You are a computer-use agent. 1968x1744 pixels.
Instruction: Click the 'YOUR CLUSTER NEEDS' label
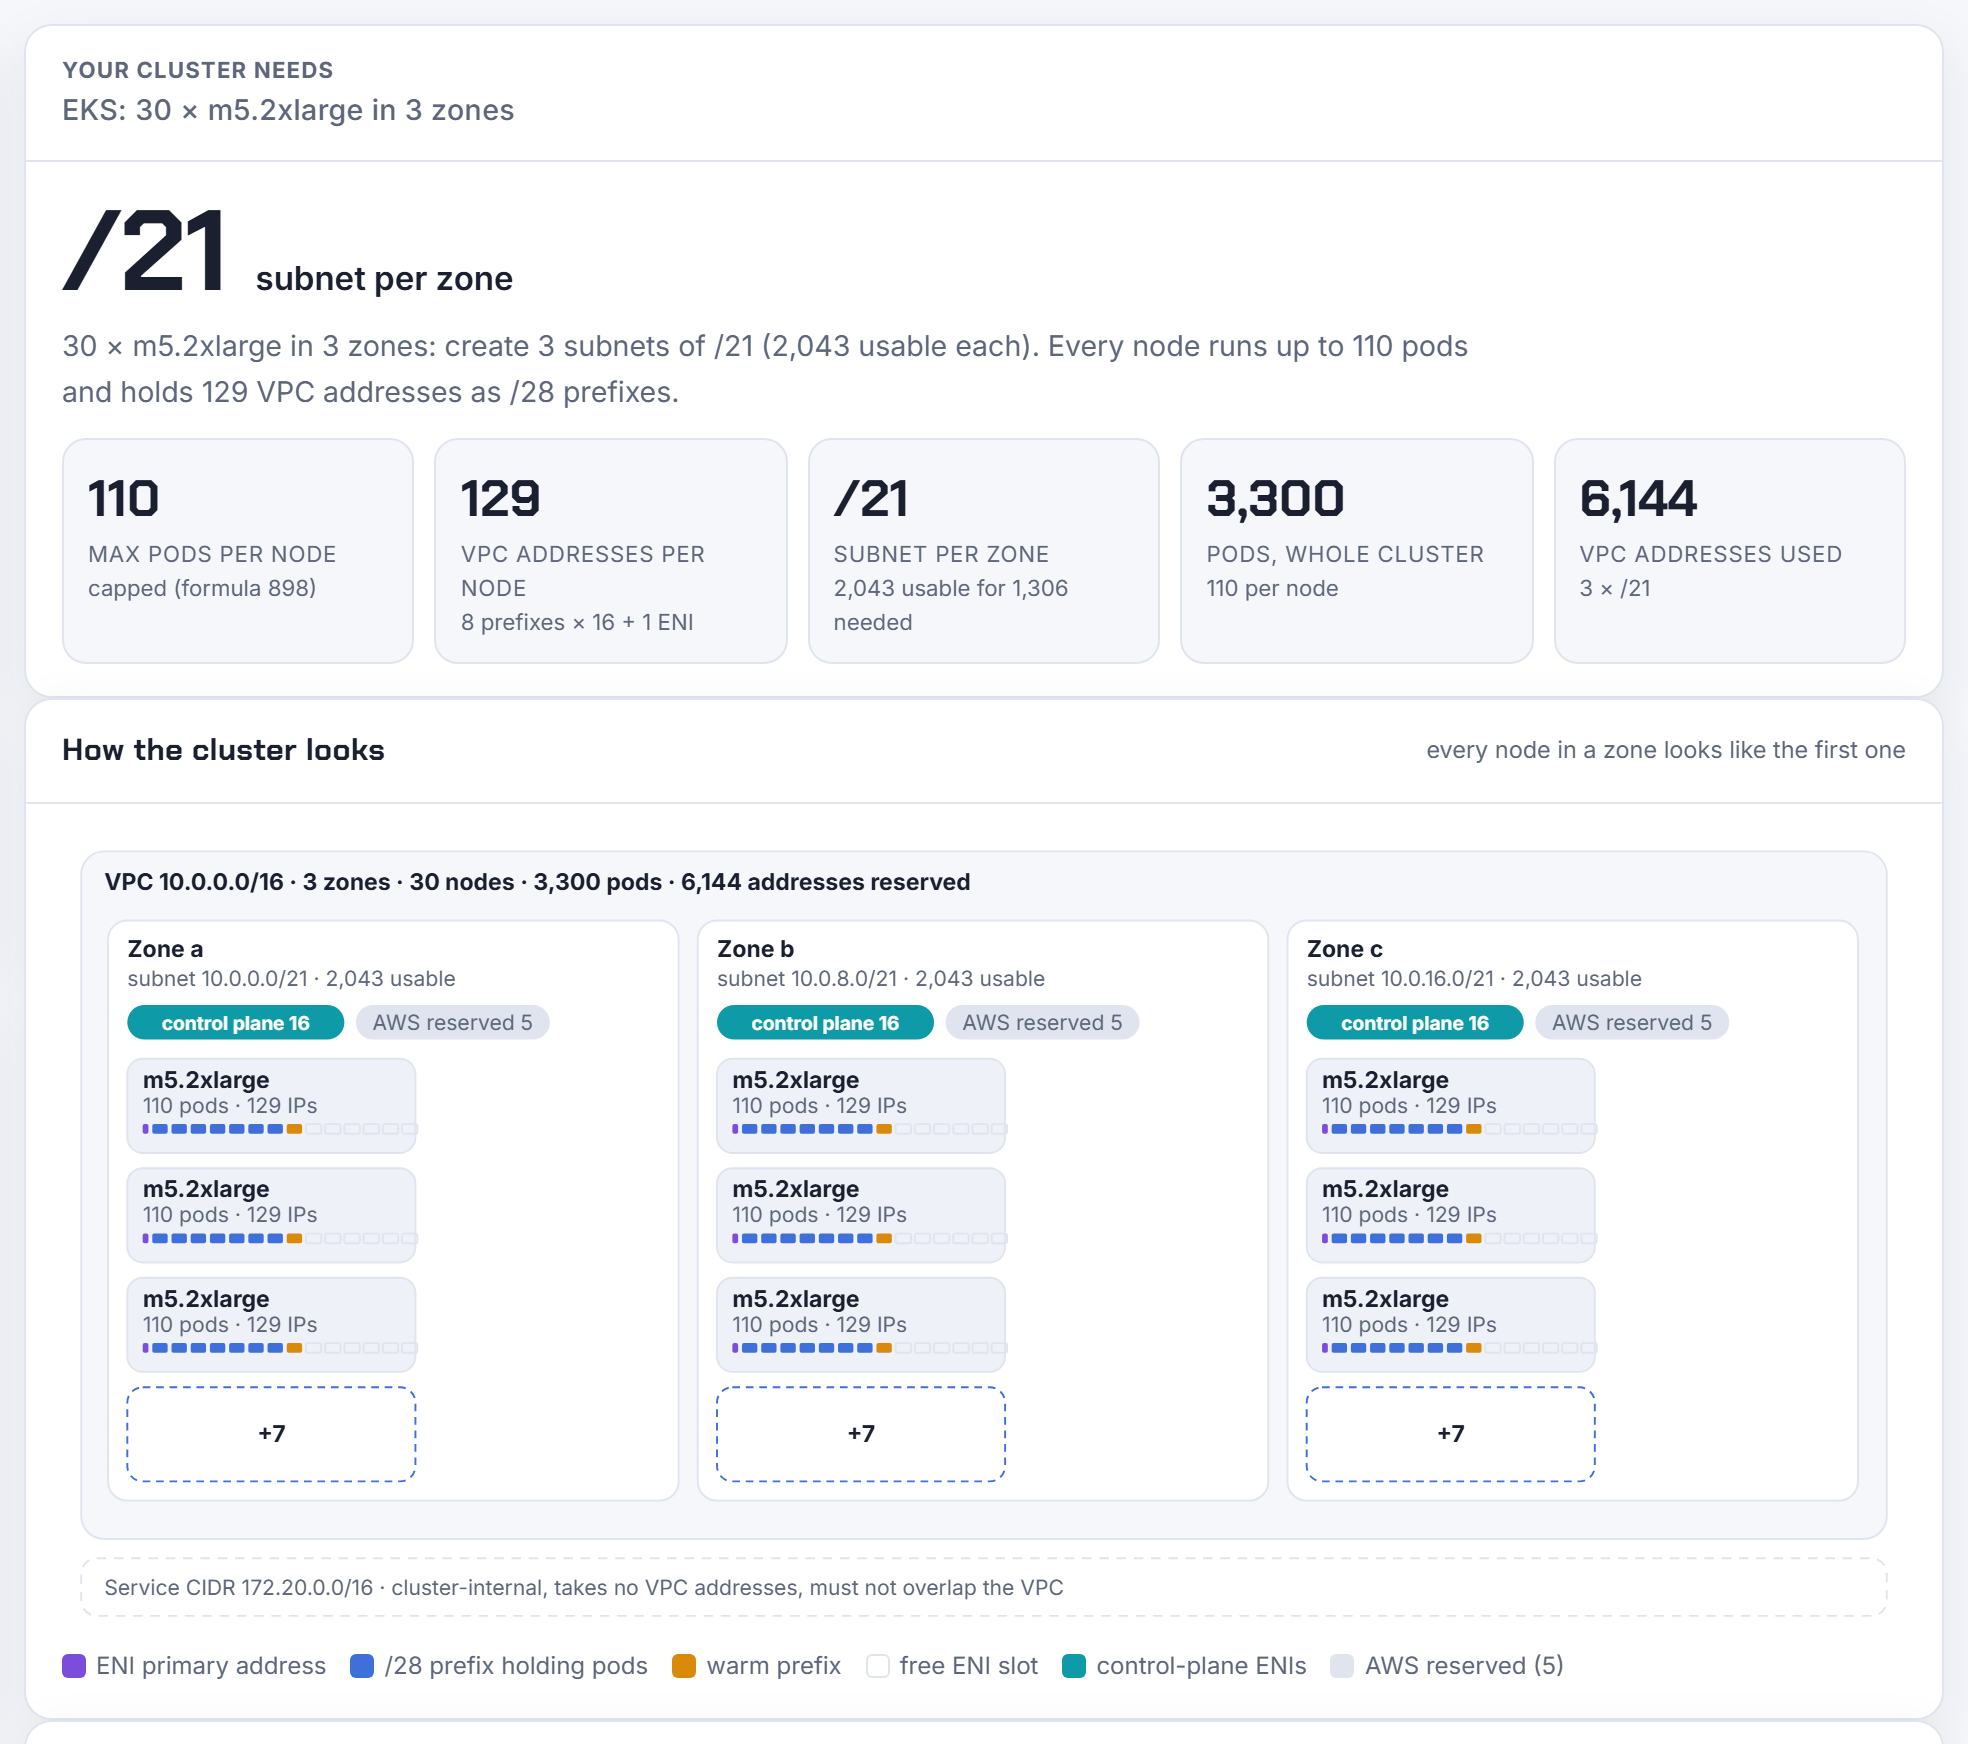(198, 70)
